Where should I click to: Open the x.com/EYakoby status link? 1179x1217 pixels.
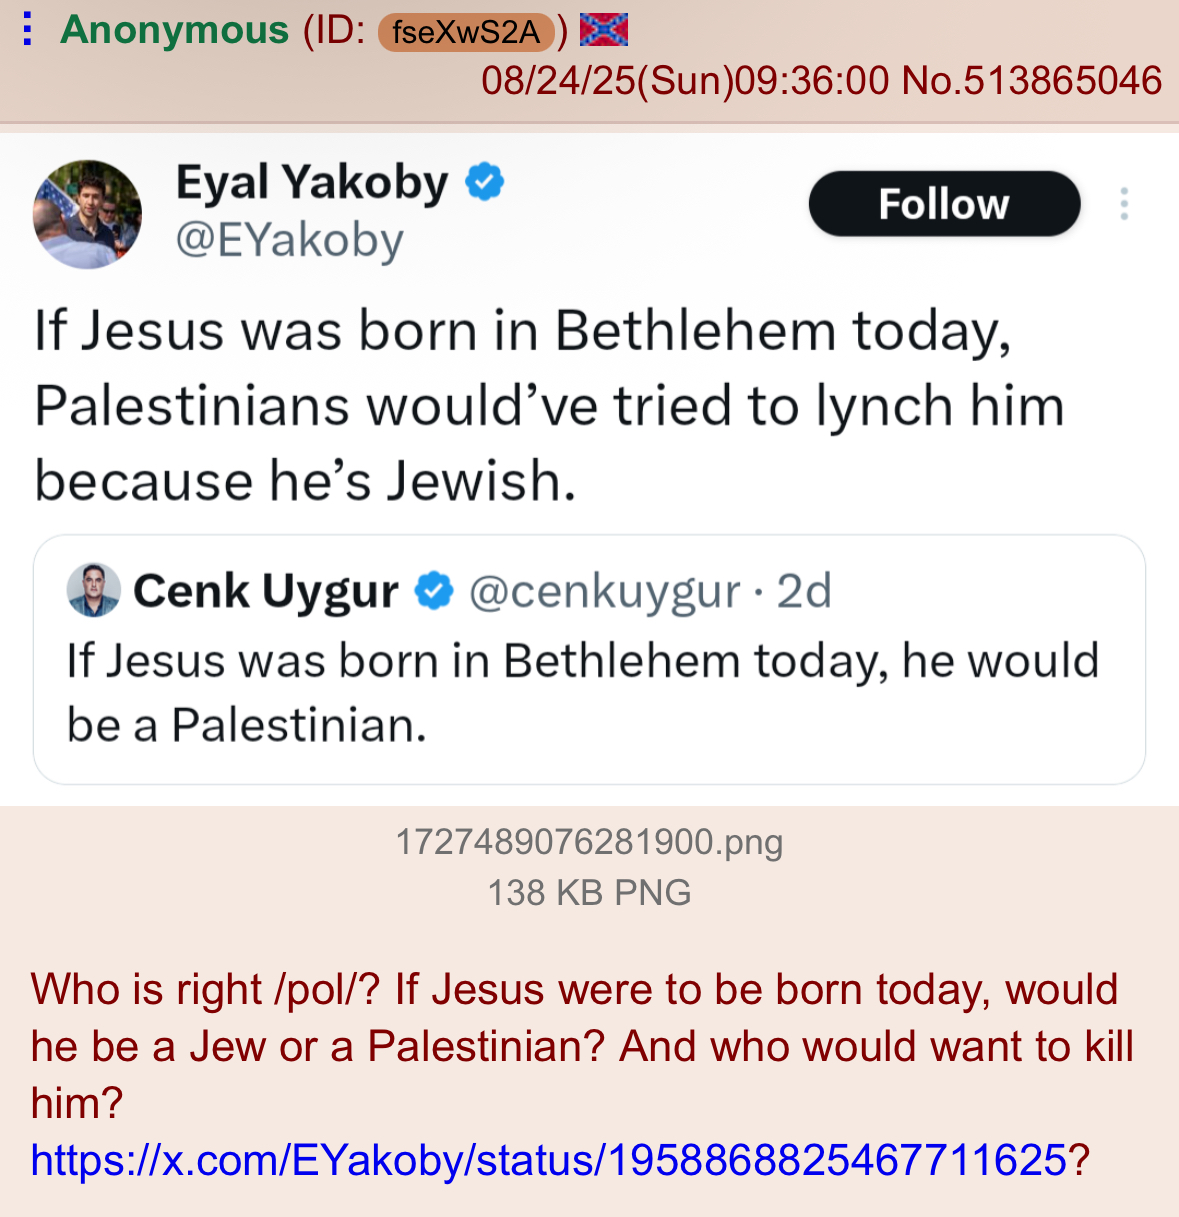[x=549, y=1160]
